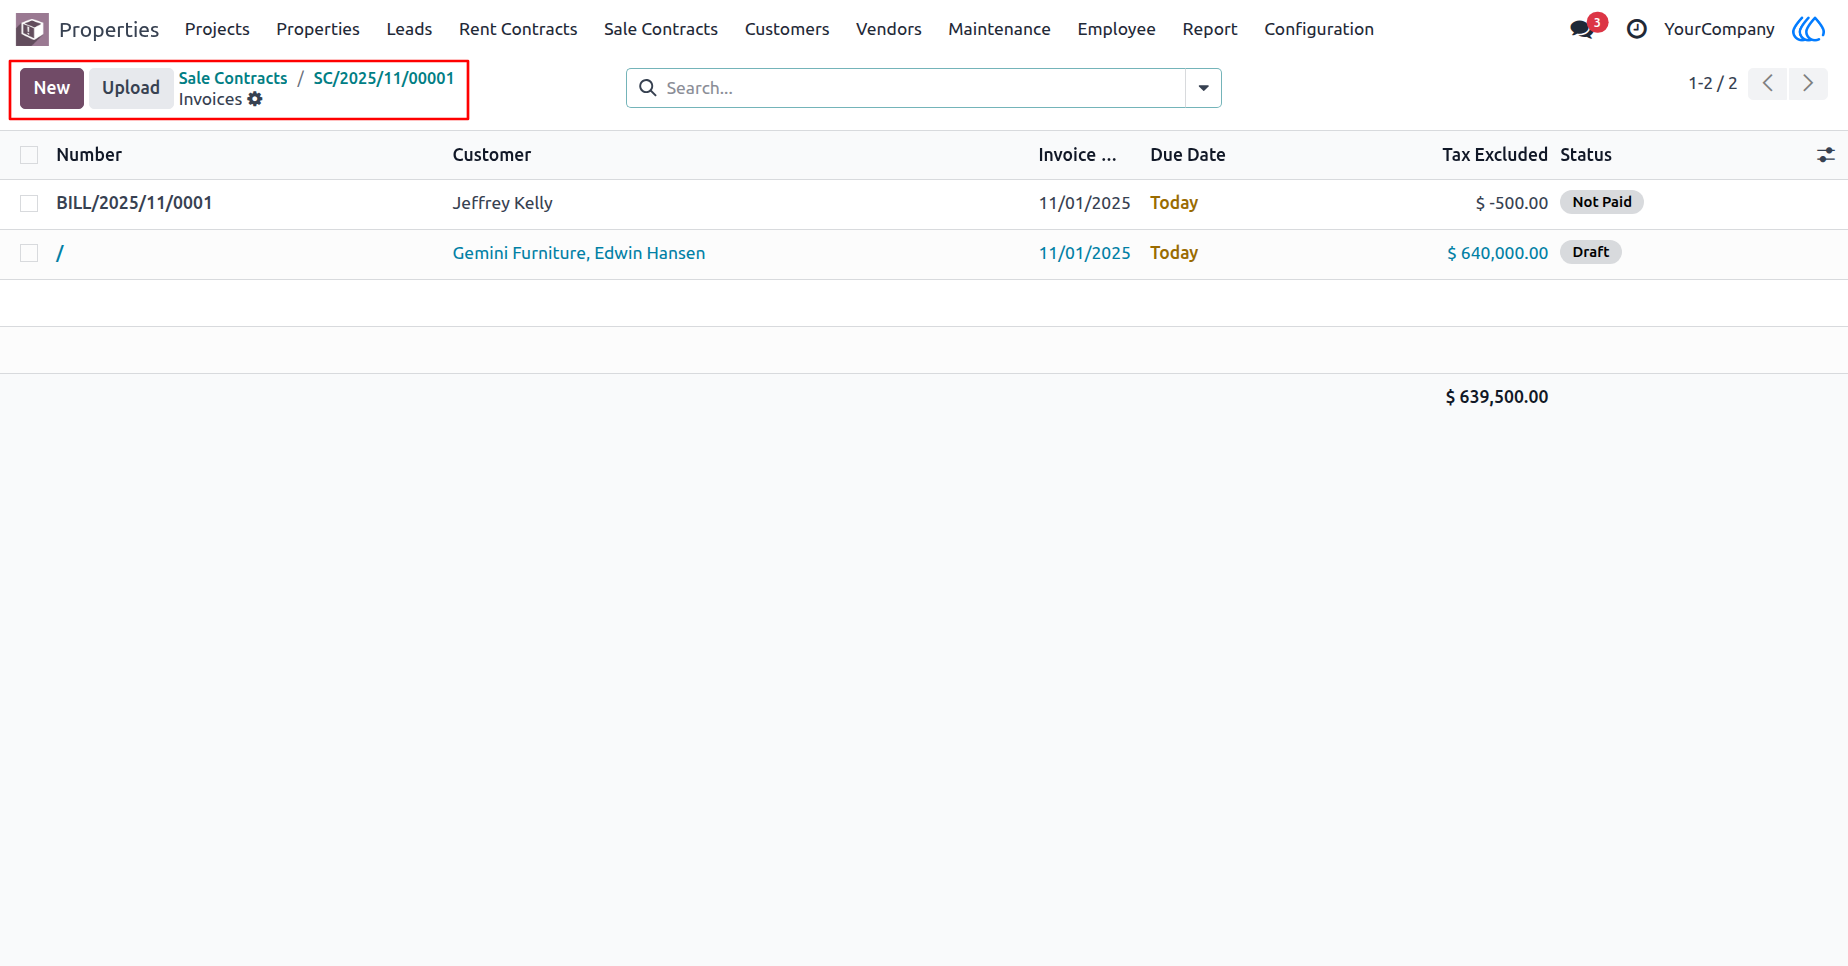Tick checkbox for Gemini Furniture draft row

pos(29,253)
